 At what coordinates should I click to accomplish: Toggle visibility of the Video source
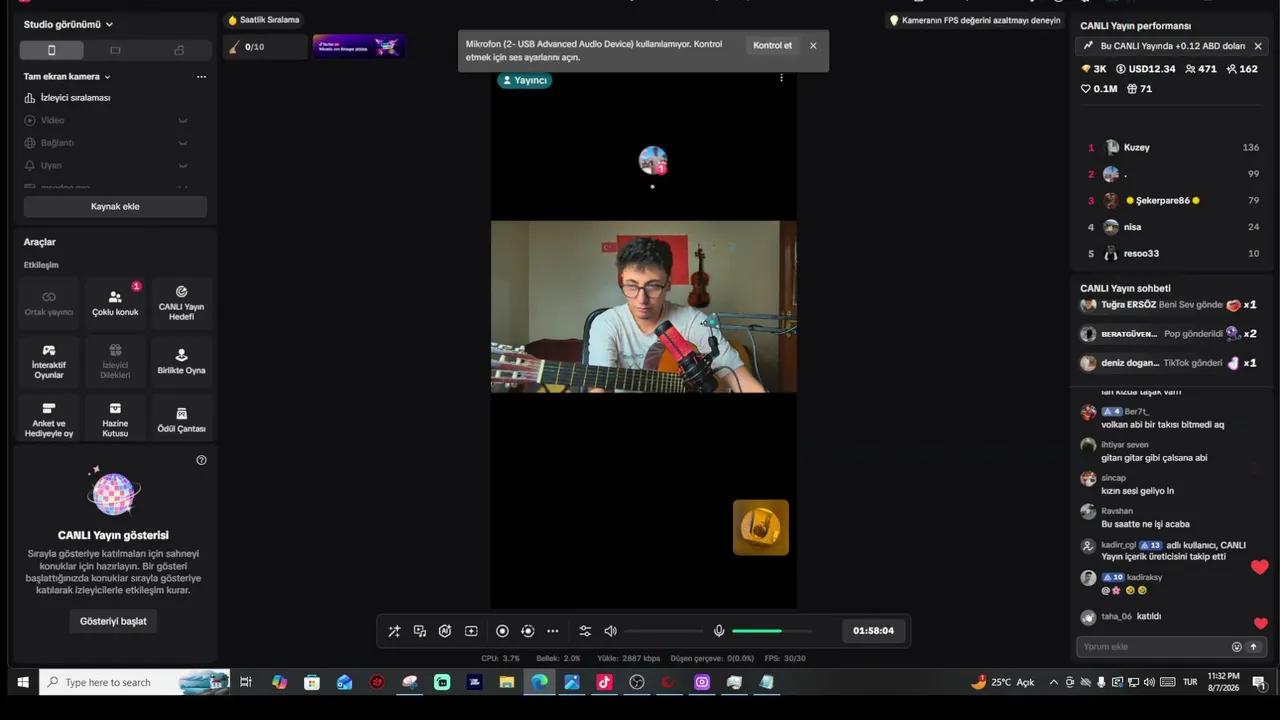click(x=183, y=120)
